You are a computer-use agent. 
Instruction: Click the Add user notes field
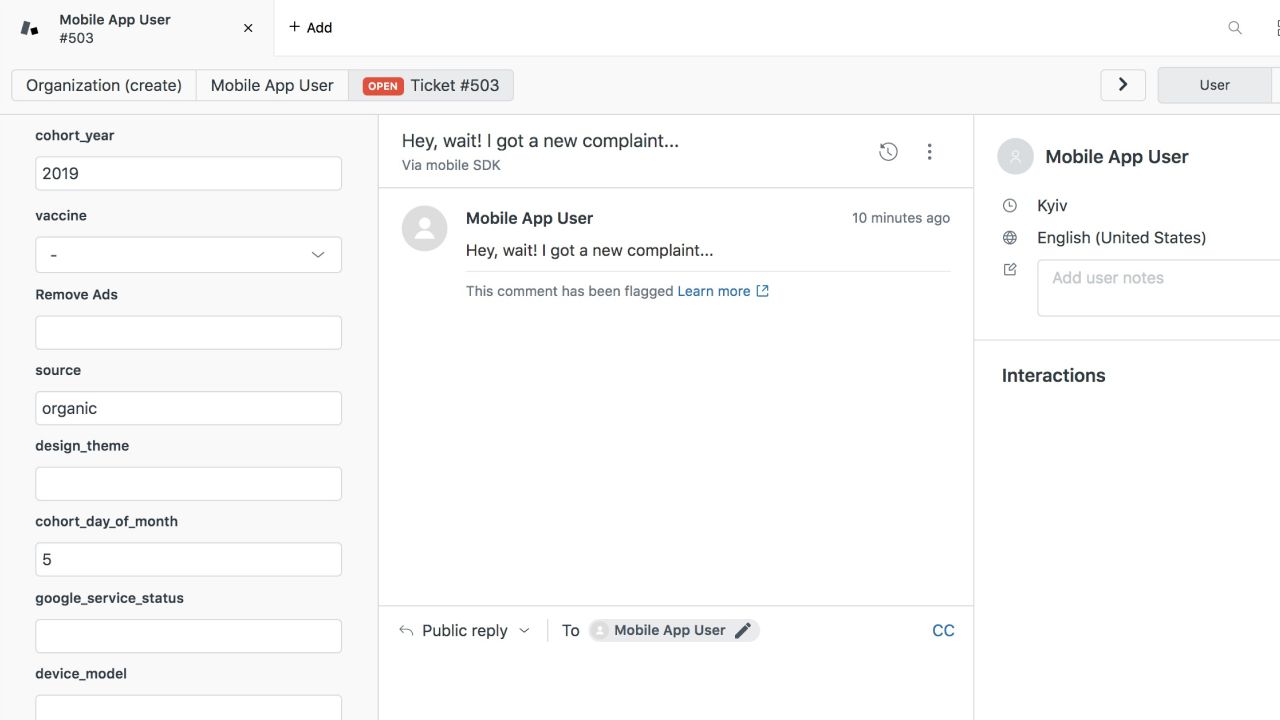(1160, 288)
